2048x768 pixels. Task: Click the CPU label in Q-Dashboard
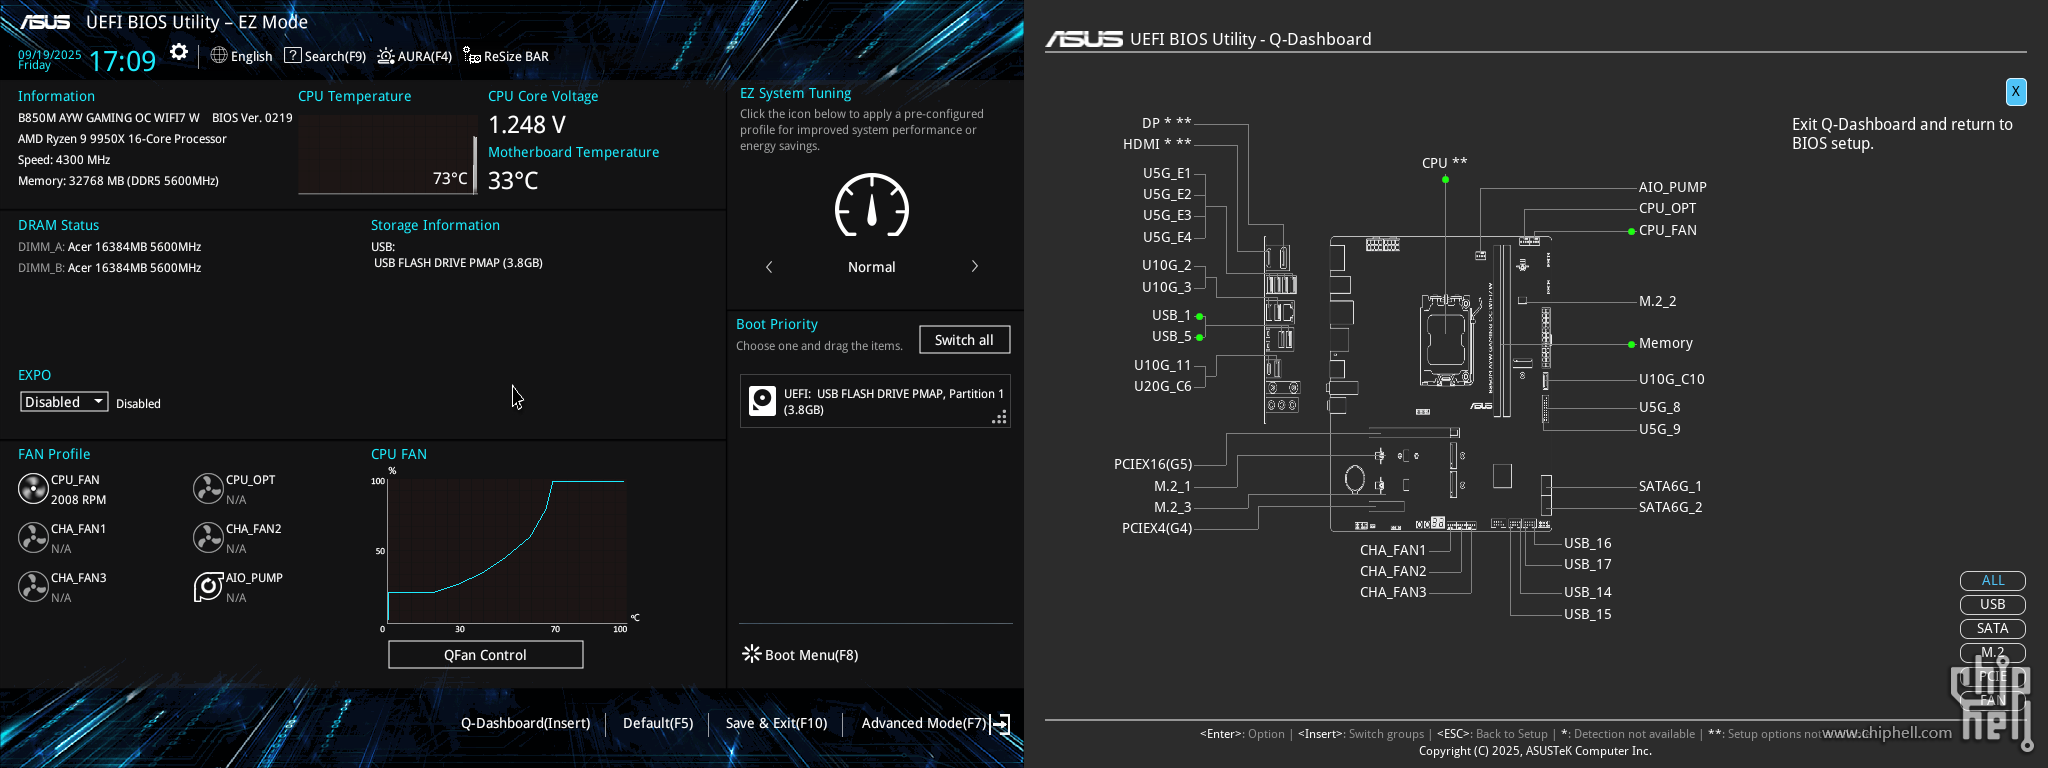click(x=1444, y=163)
